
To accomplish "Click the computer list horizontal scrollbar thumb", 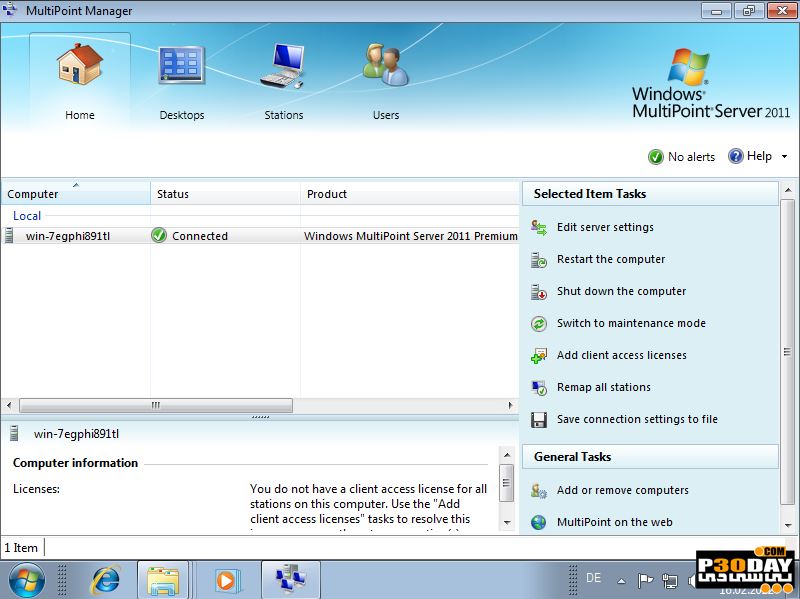I will pyautogui.click(x=156, y=405).
